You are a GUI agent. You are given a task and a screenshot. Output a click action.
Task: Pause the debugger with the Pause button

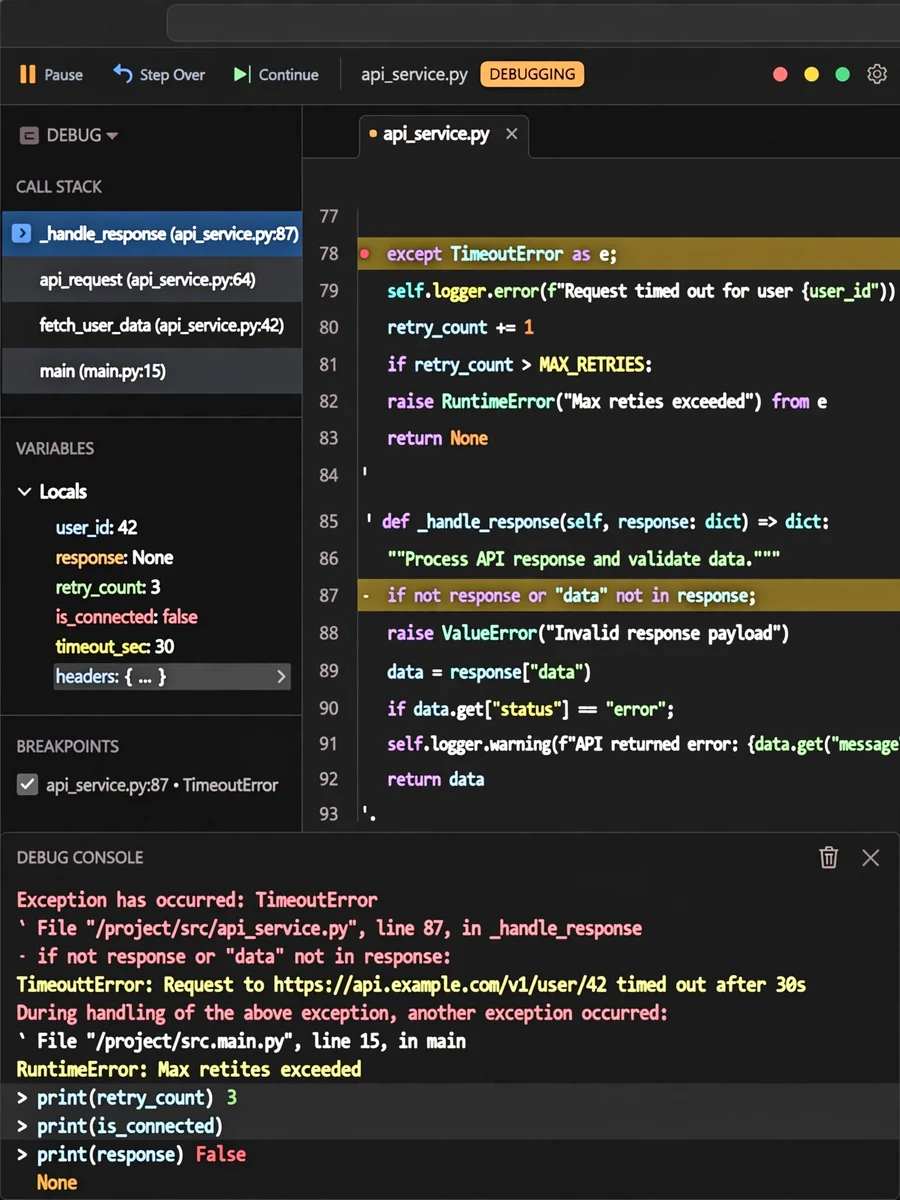(x=50, y=74)
